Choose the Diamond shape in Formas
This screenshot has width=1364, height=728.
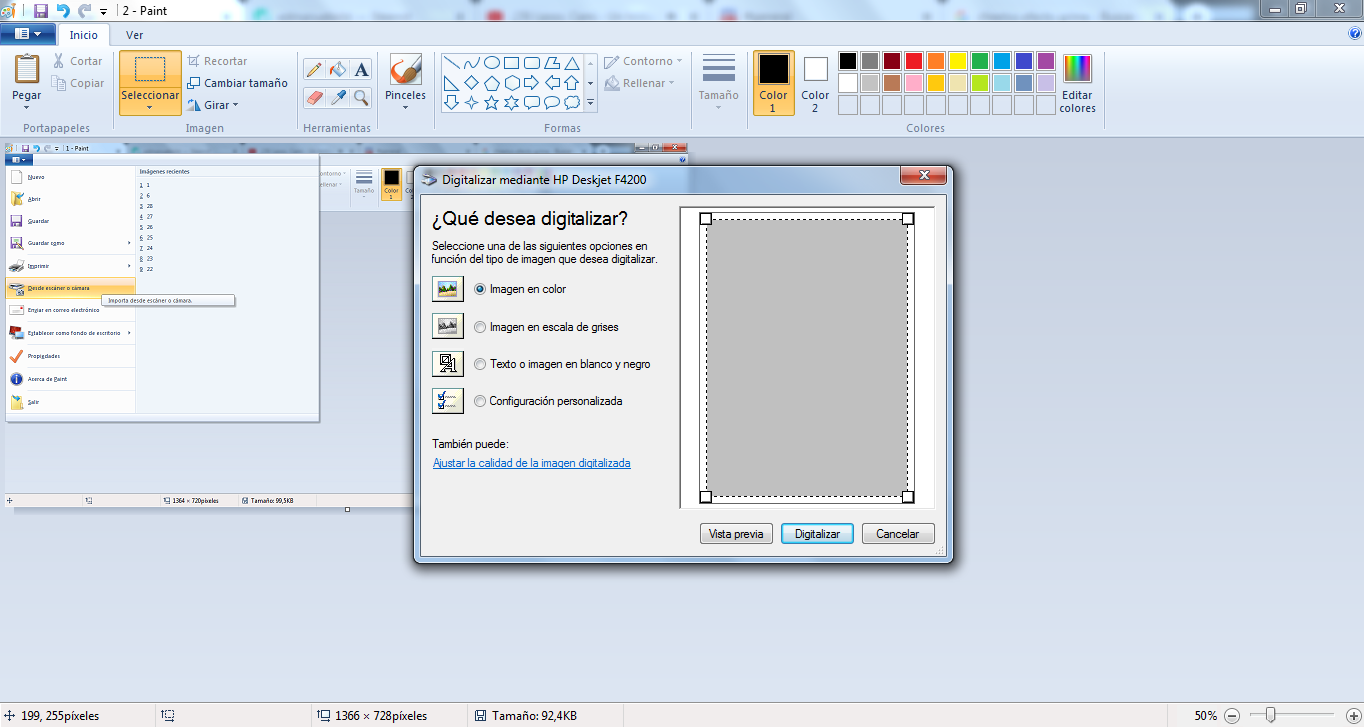pyautogui.click(x=471, y=83)
